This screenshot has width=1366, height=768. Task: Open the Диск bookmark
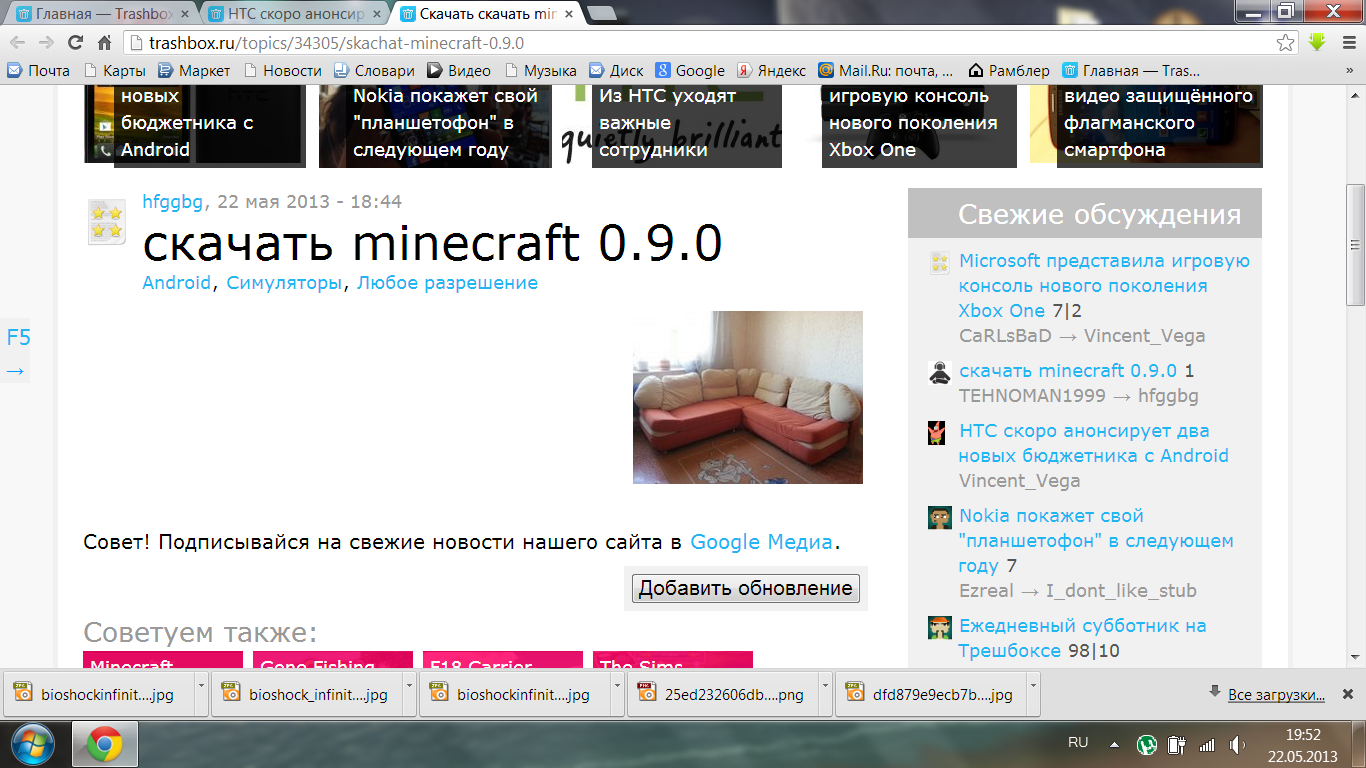point(616,71)
